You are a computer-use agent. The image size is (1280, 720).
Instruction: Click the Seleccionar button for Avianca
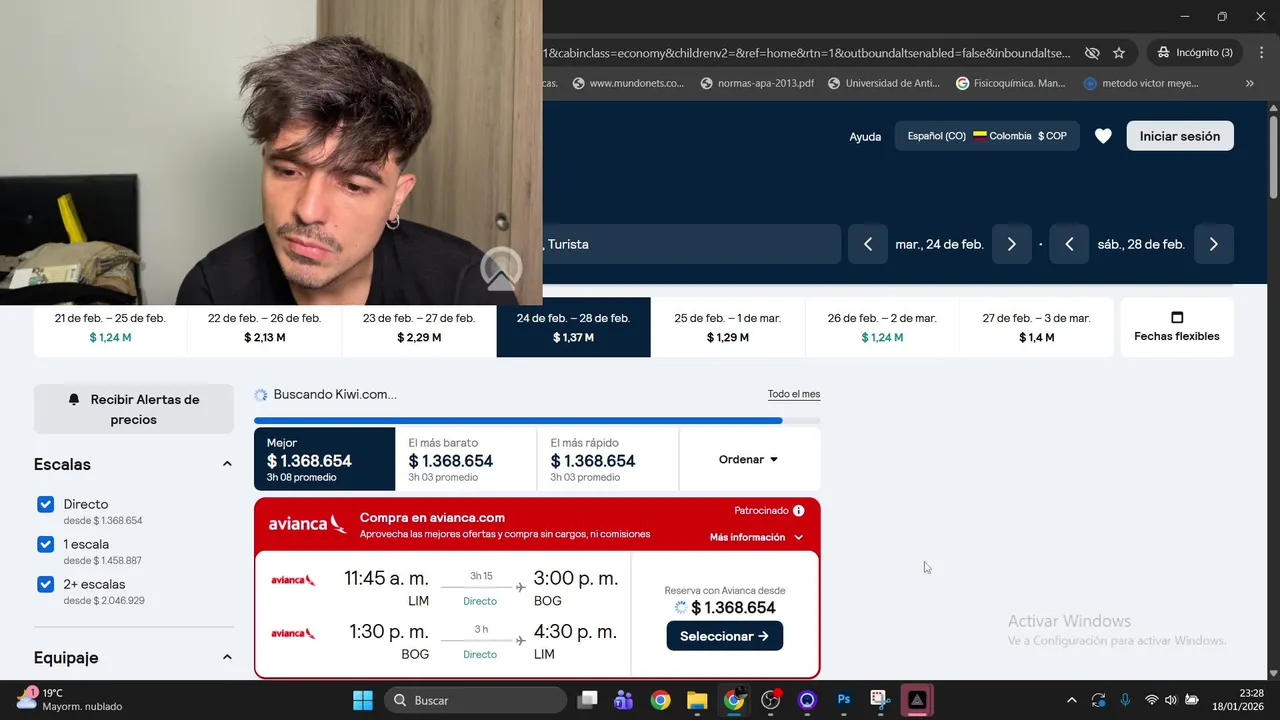click(725, 636)
